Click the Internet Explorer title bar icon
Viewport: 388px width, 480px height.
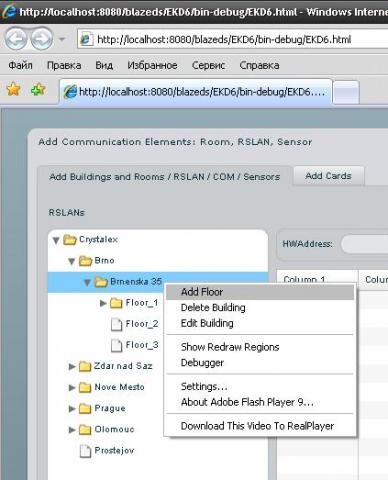(8, 12)
